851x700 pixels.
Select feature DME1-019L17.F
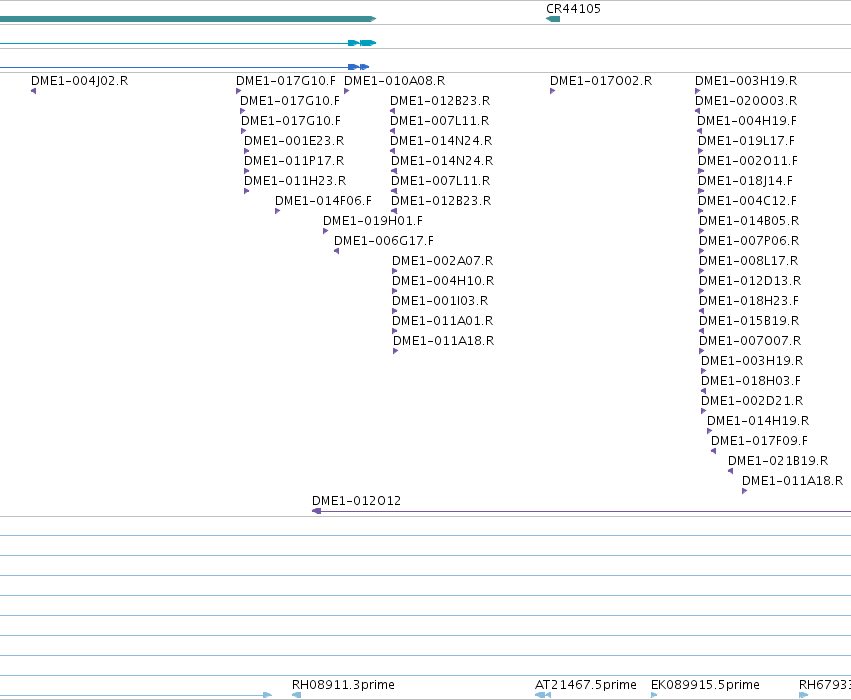746,141
